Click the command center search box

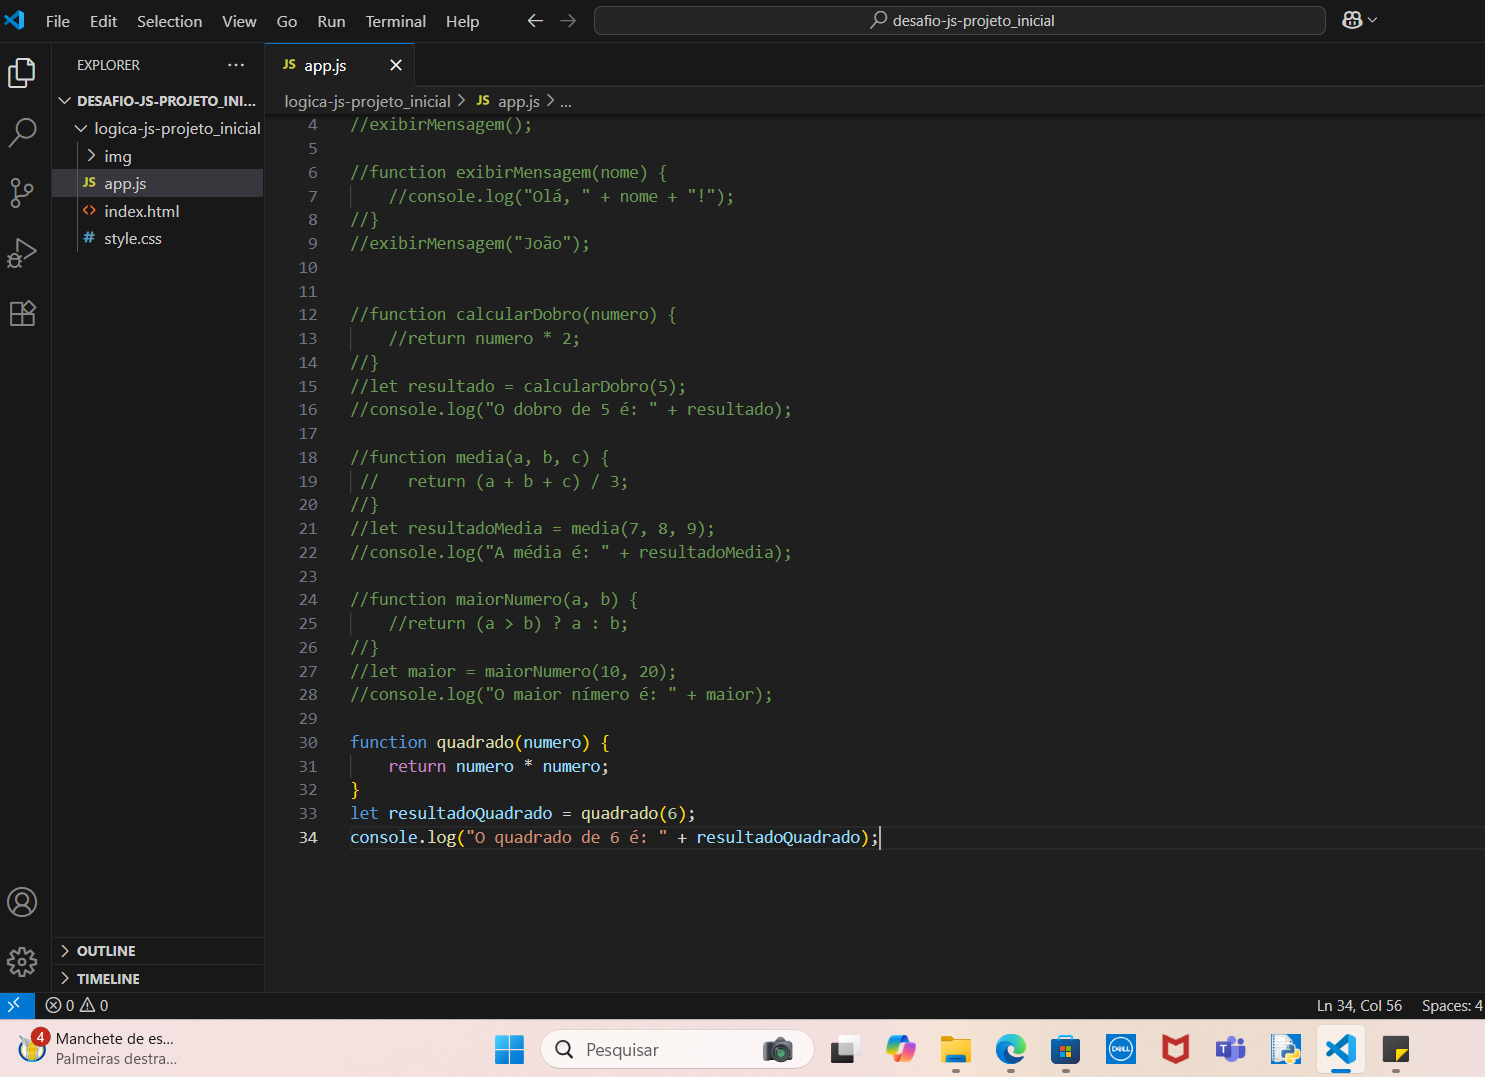click(x=960, y=20)
